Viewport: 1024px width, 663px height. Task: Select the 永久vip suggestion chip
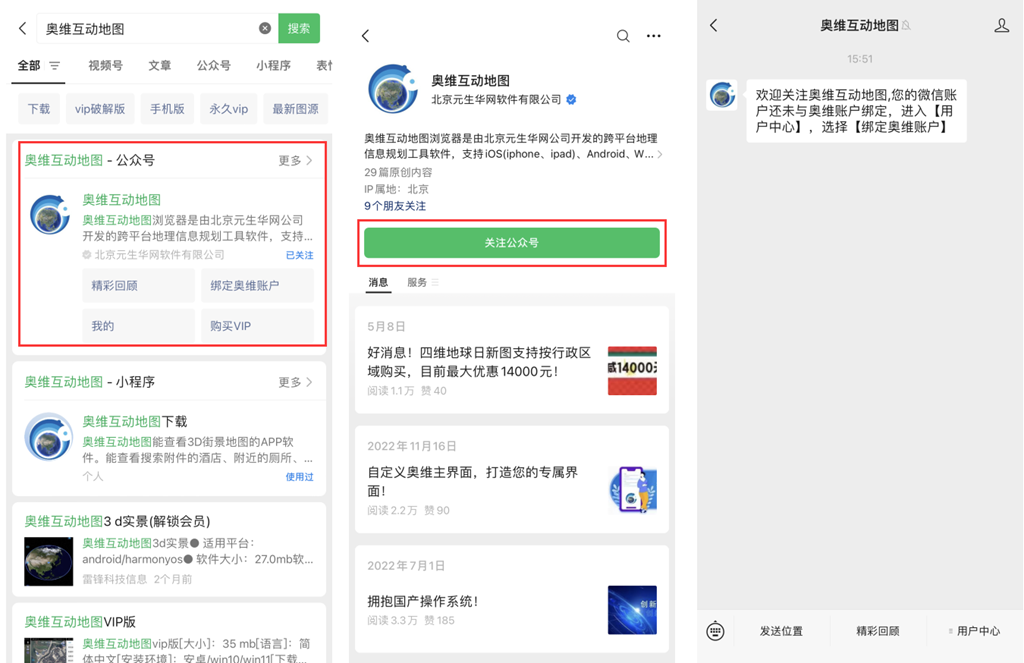click(x=228, y=109)
